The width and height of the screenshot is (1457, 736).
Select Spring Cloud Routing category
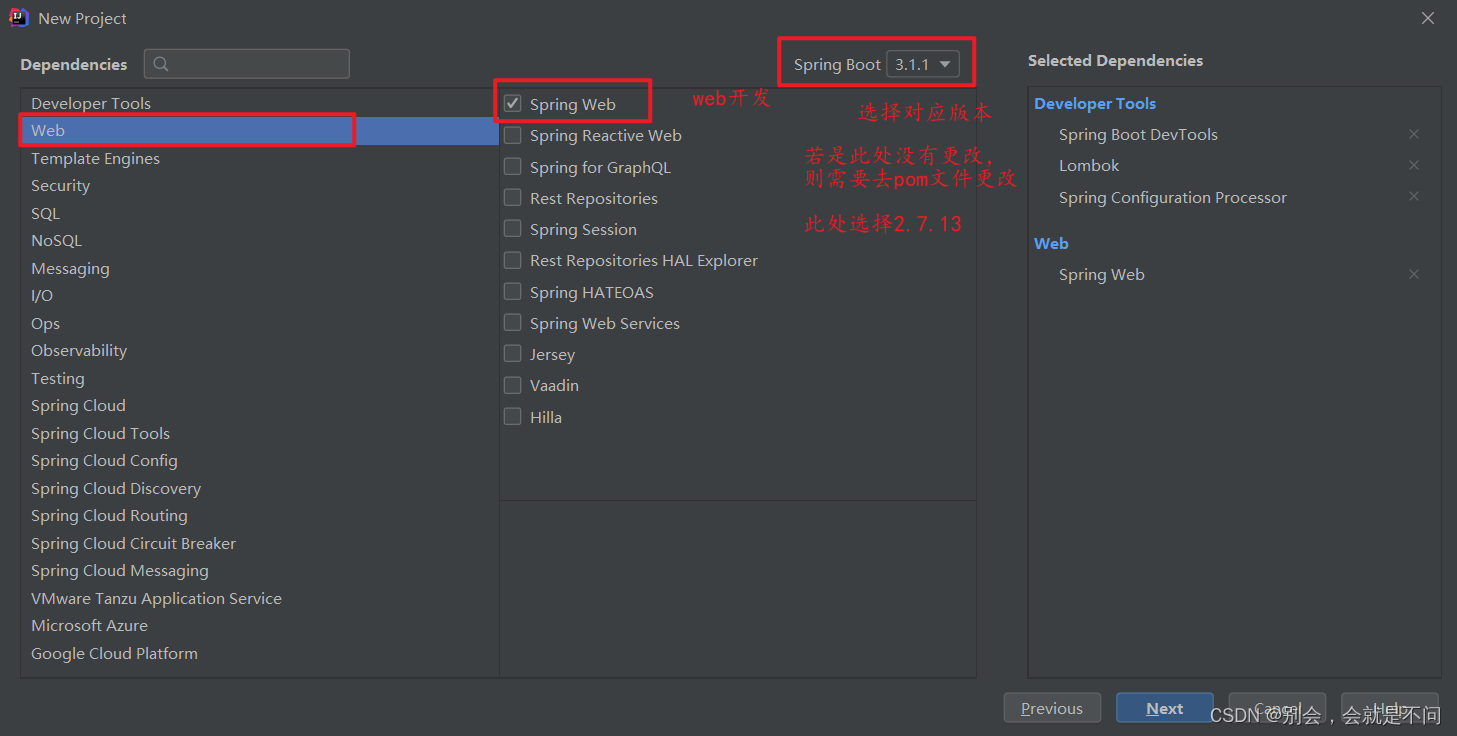pos(259,516)
